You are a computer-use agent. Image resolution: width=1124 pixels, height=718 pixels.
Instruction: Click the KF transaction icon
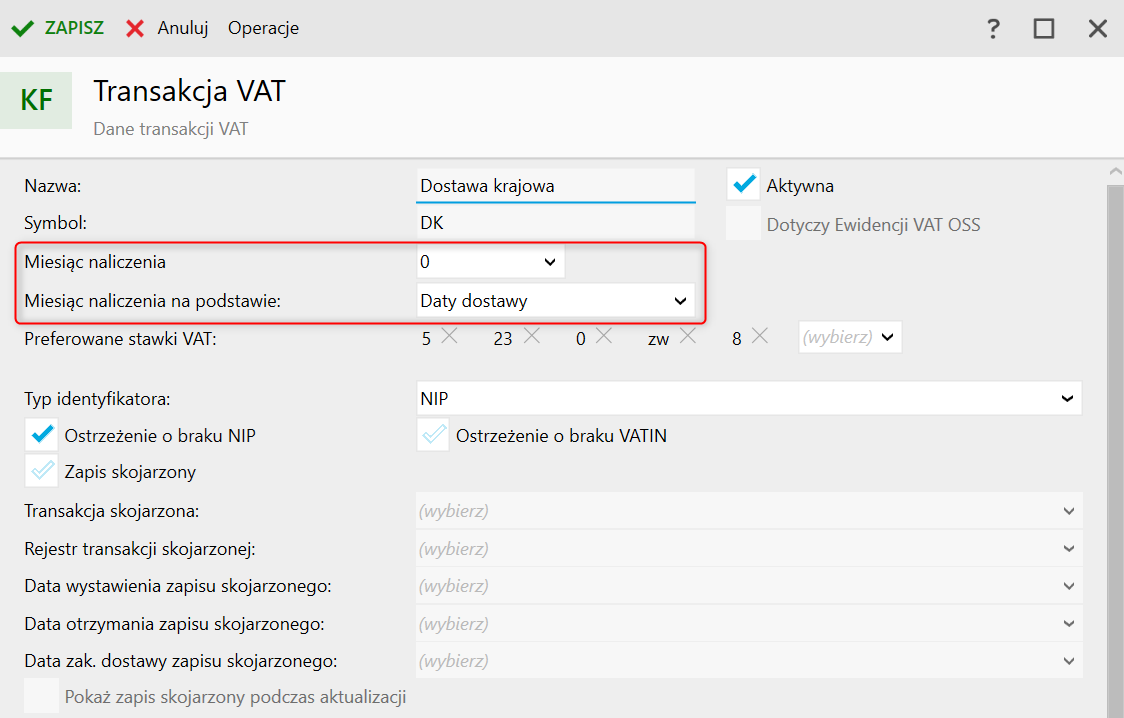coord(37,100)
